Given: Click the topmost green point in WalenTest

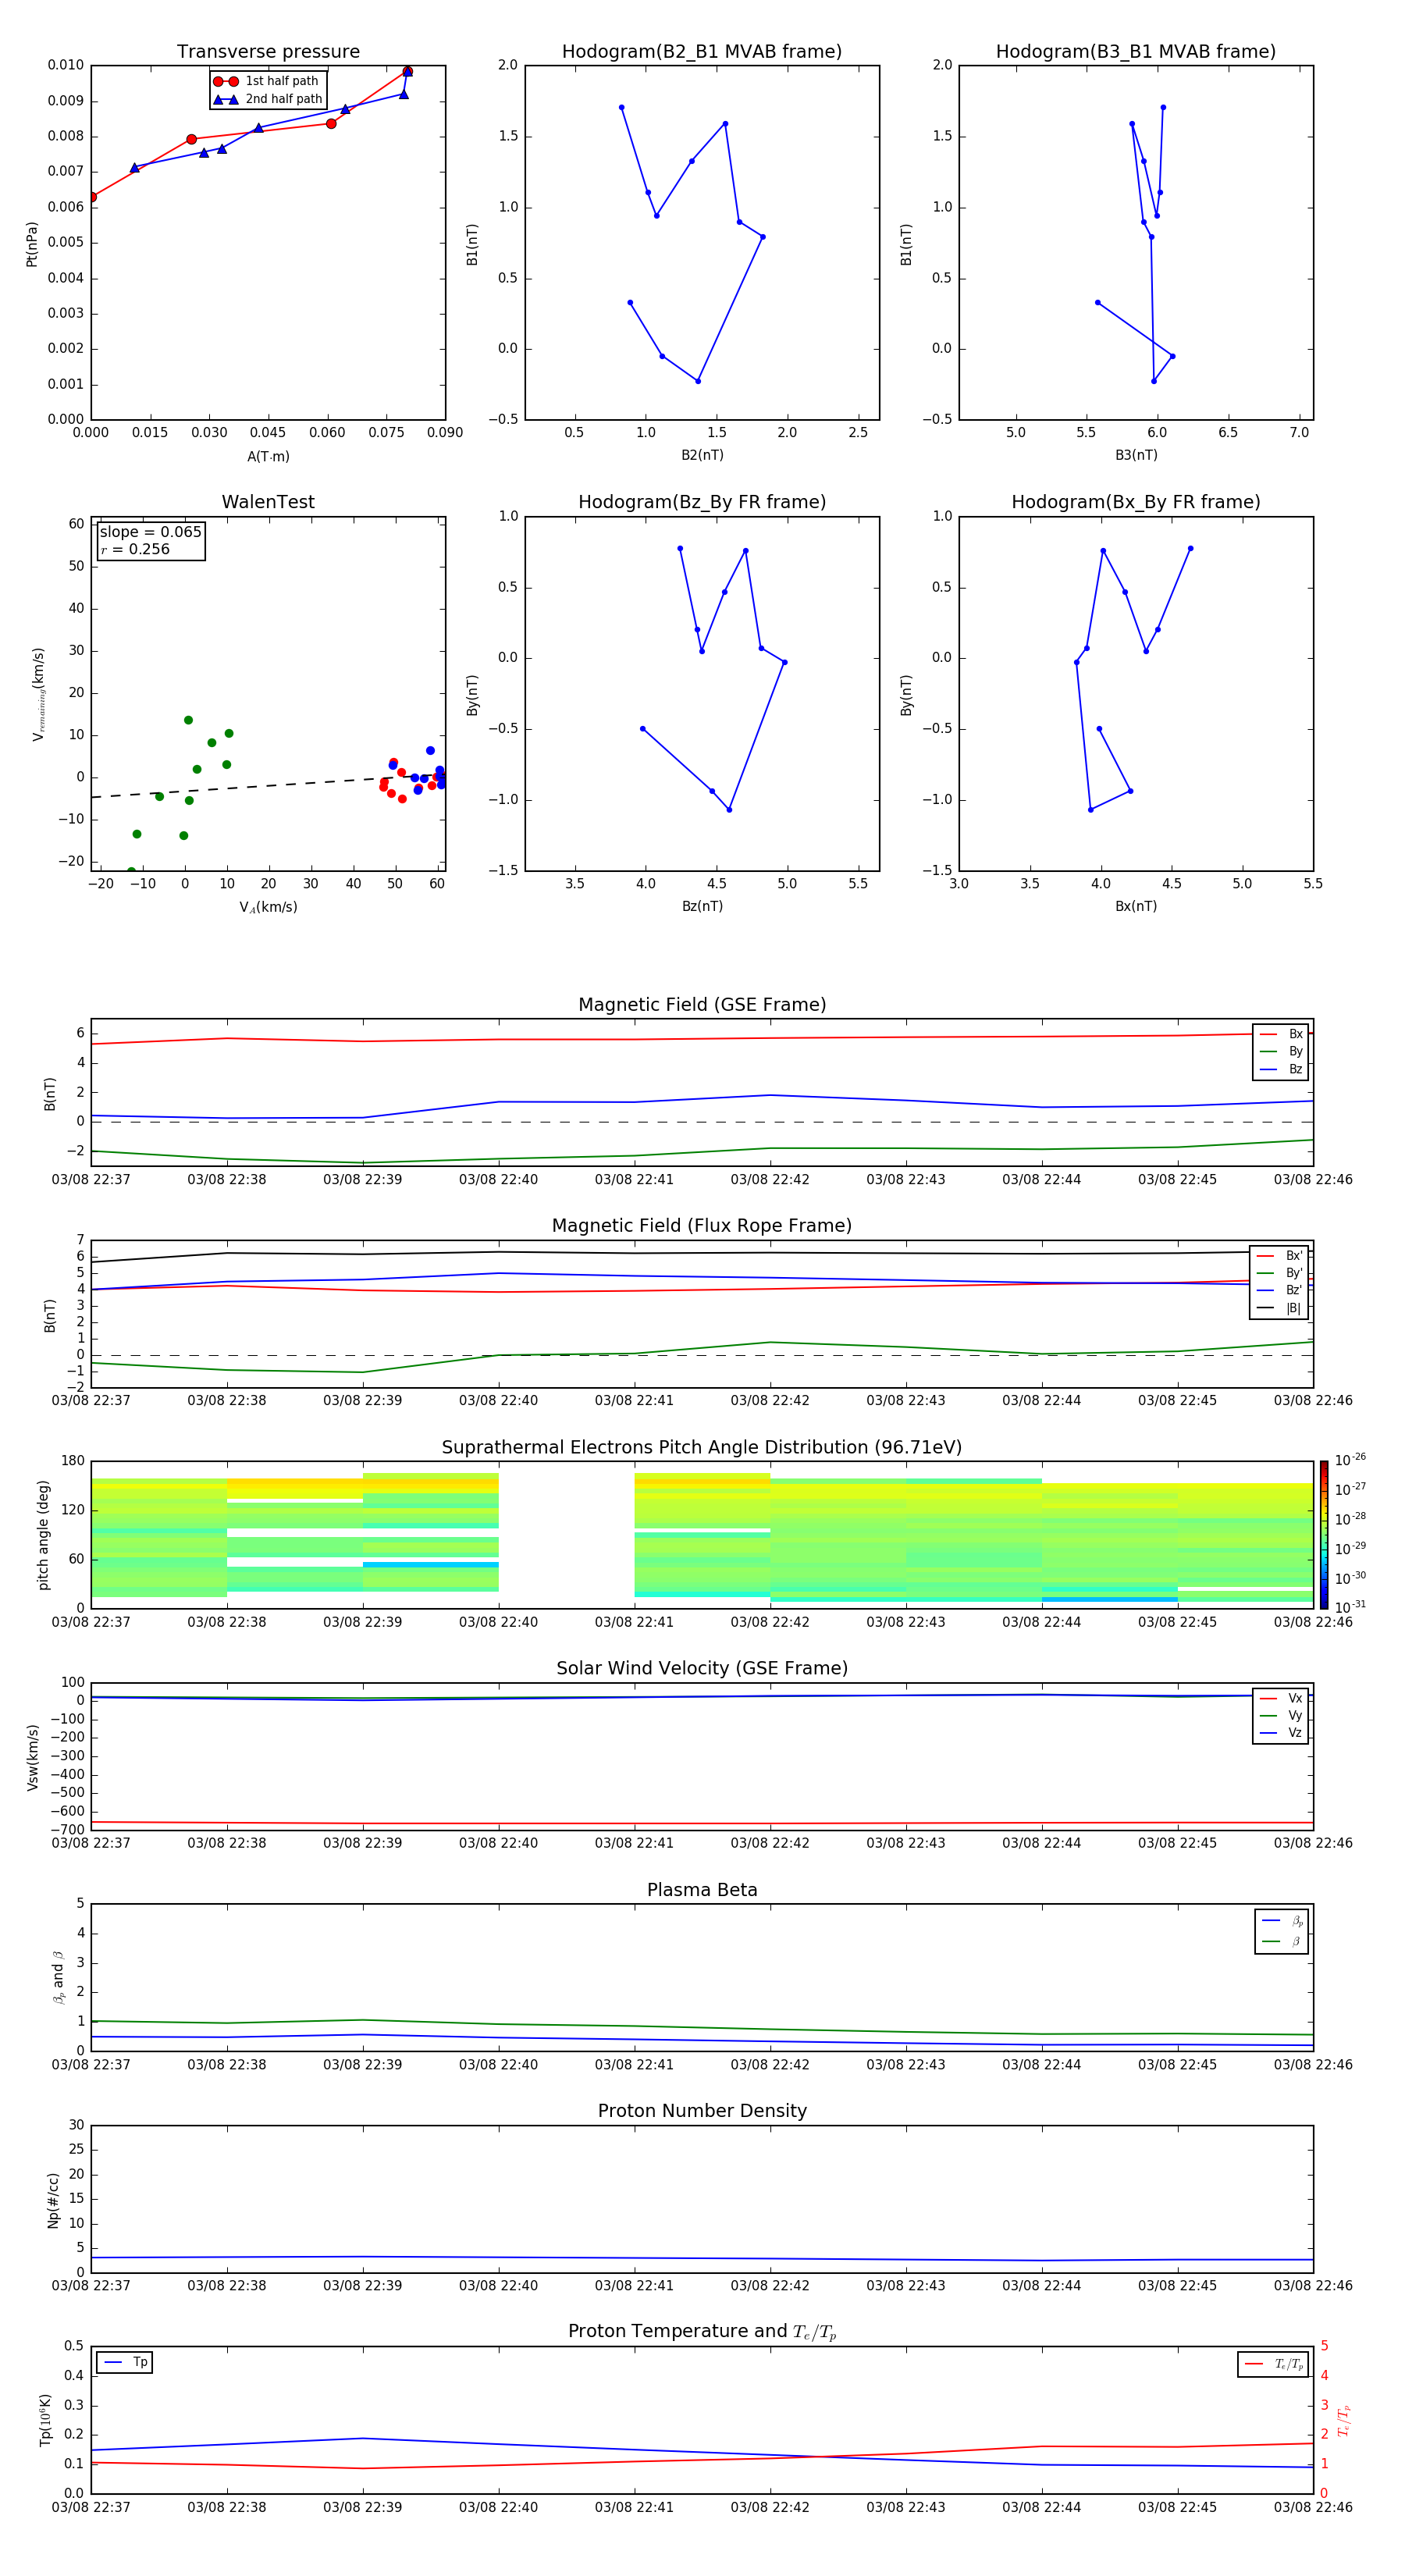Looking at the screenshot, I should coord(188,720).
